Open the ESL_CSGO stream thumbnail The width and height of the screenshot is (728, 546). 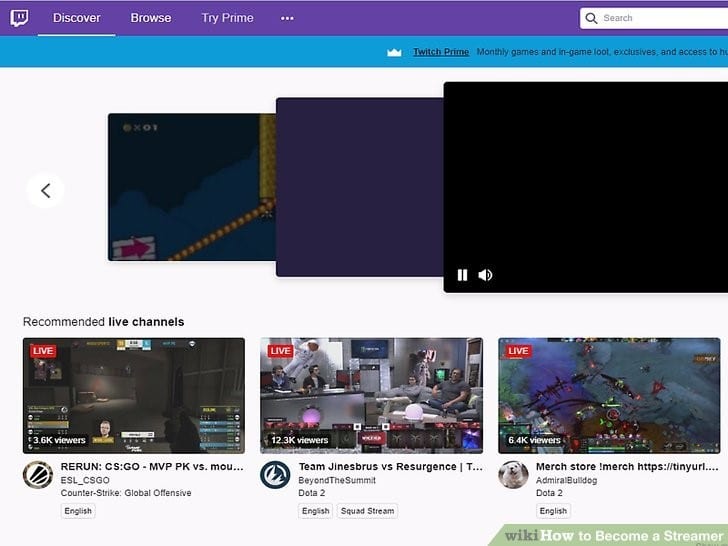[134, 395]
